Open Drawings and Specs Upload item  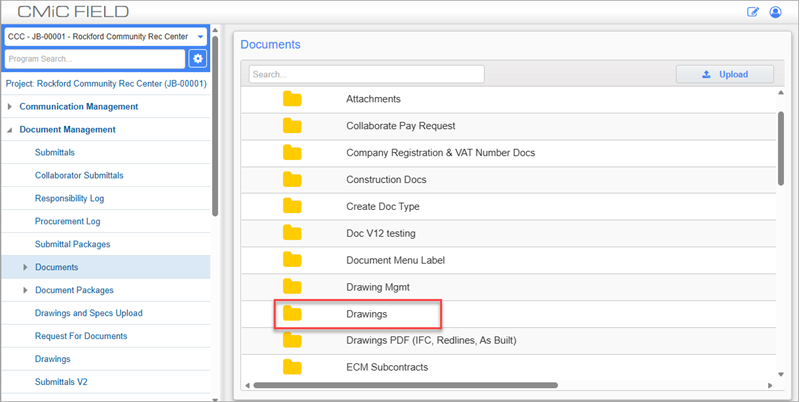click(x=89, y=313)
